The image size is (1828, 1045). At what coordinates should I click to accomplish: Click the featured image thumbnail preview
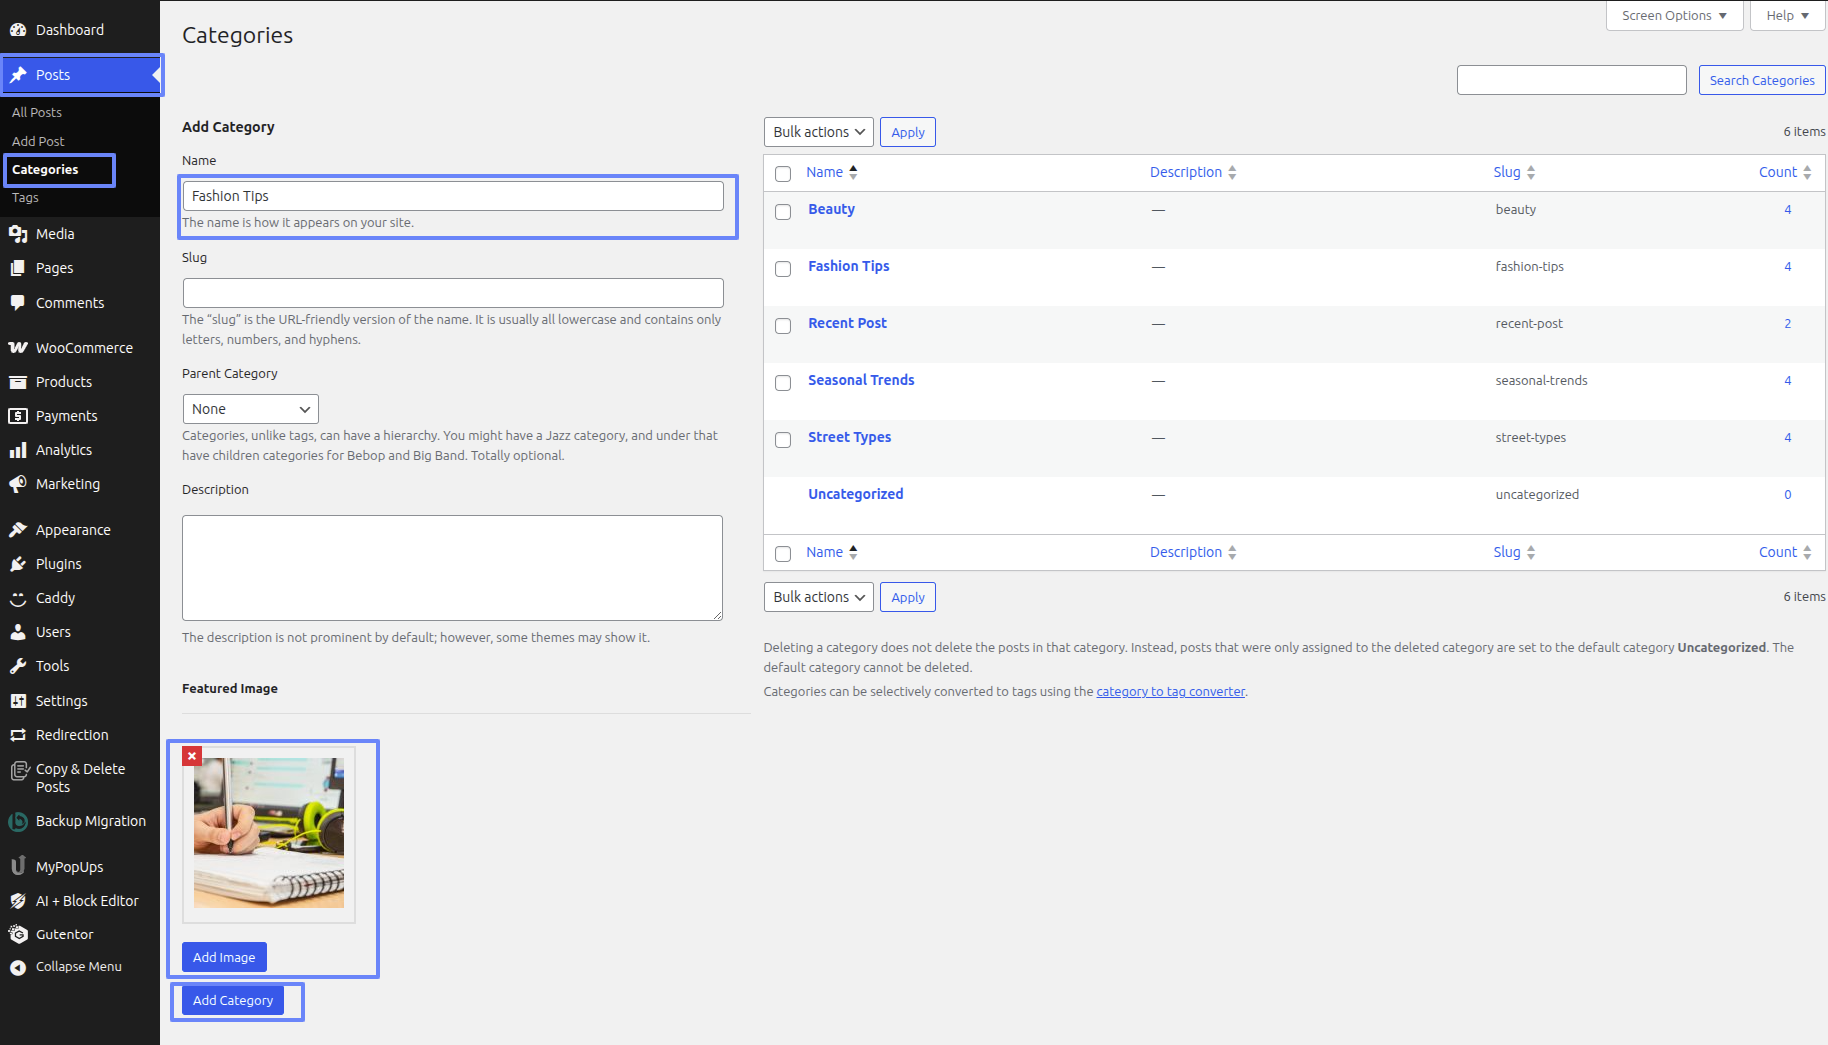click(269, 833)
